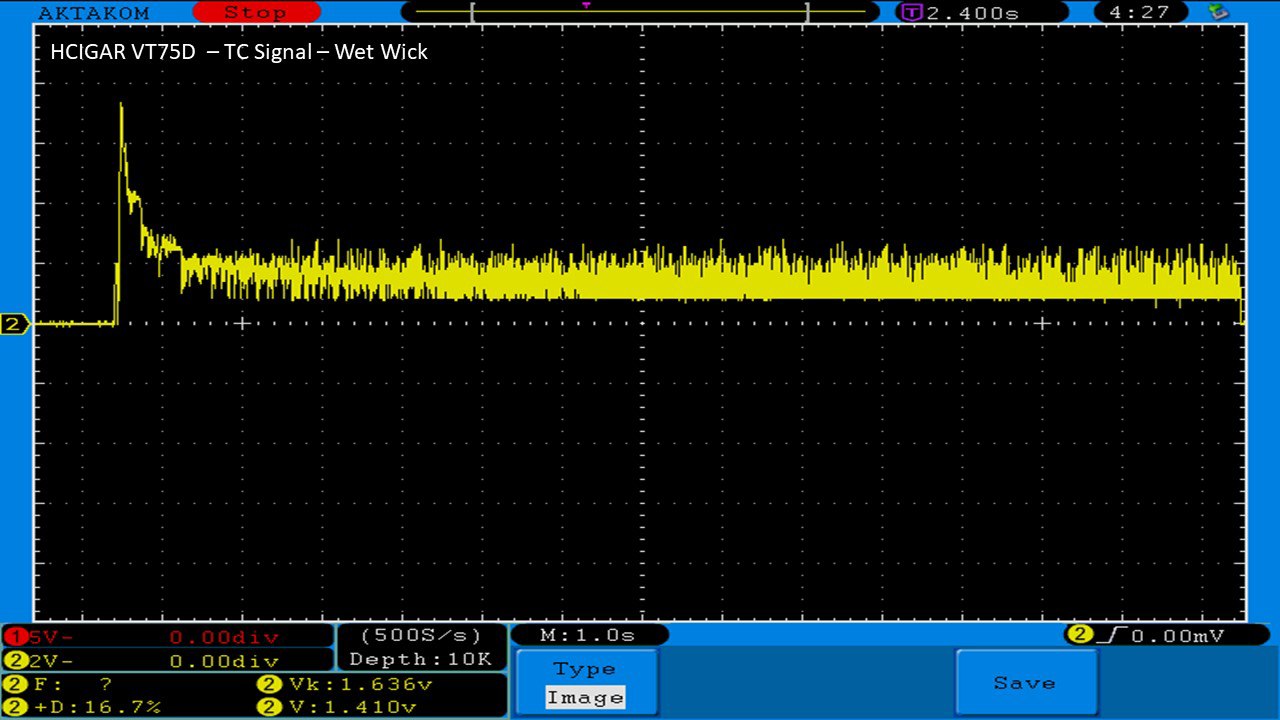Click the purple trigger position marker at top
Viewport: 1280px width, 720px height.
tap(586, 6)
